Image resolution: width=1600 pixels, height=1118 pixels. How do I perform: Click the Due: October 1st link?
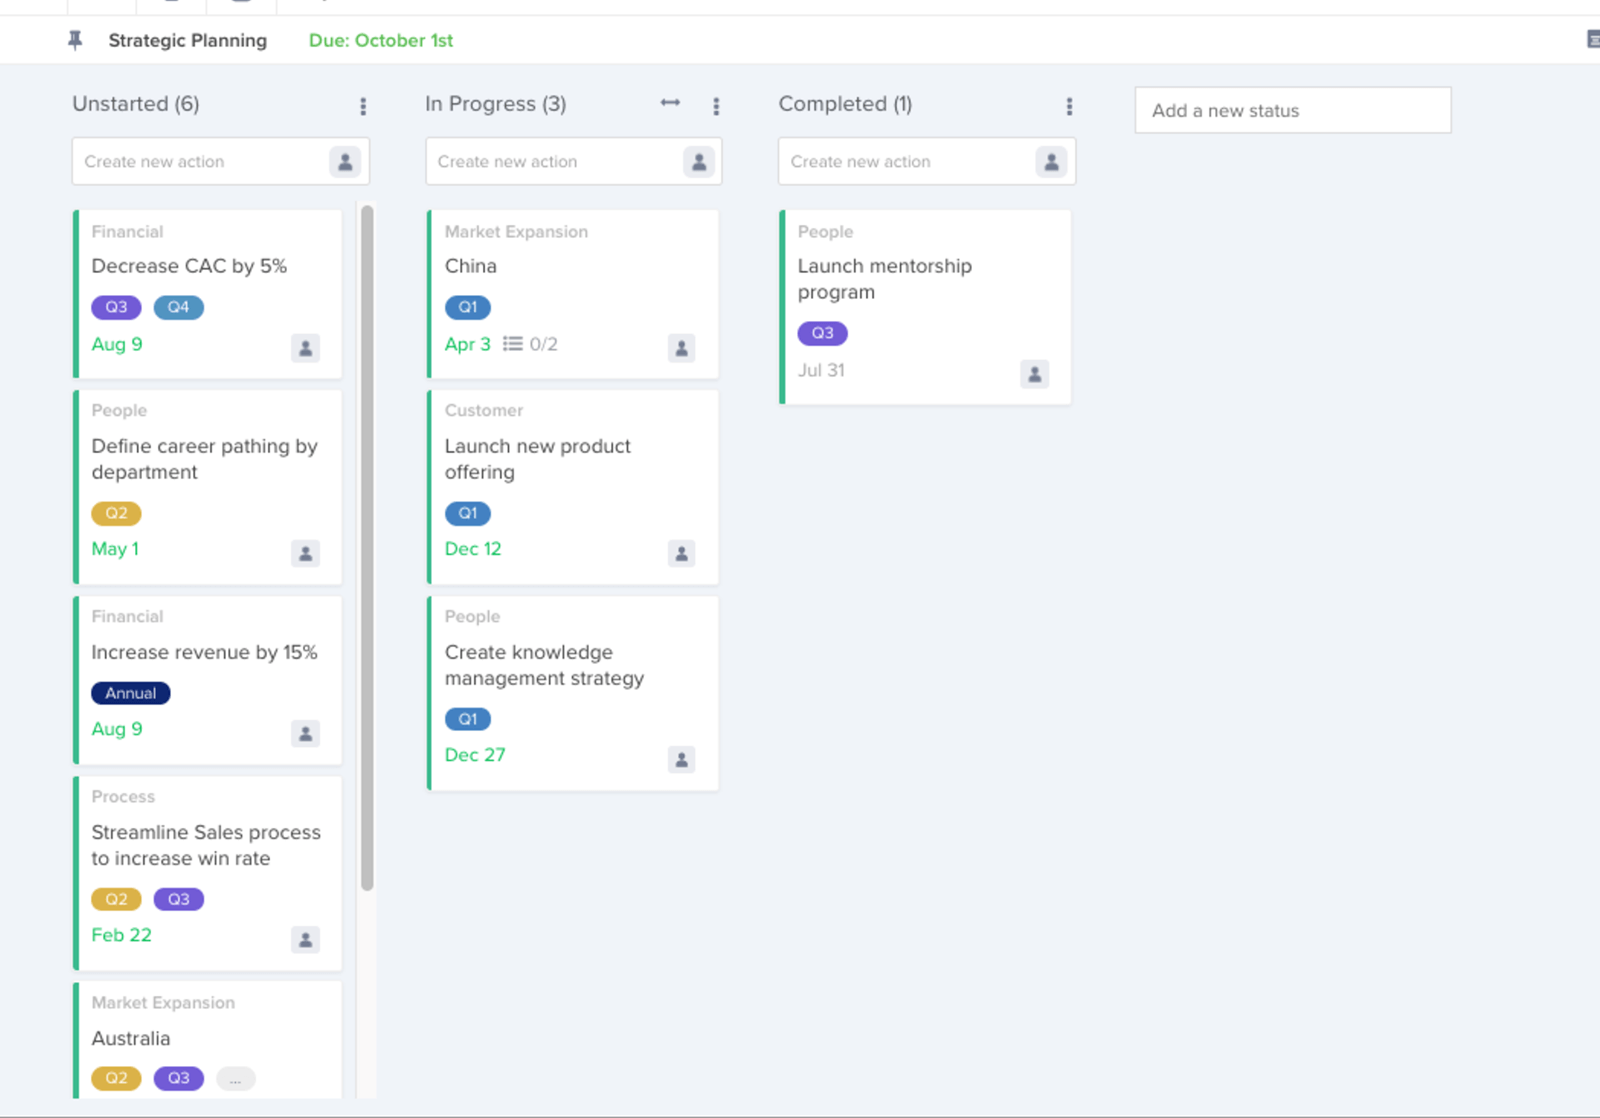[380, 40]
